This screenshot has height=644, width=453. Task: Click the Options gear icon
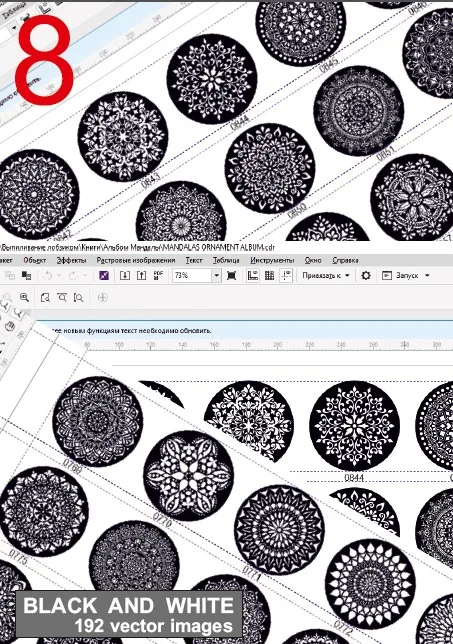click(x=366, y=275)
